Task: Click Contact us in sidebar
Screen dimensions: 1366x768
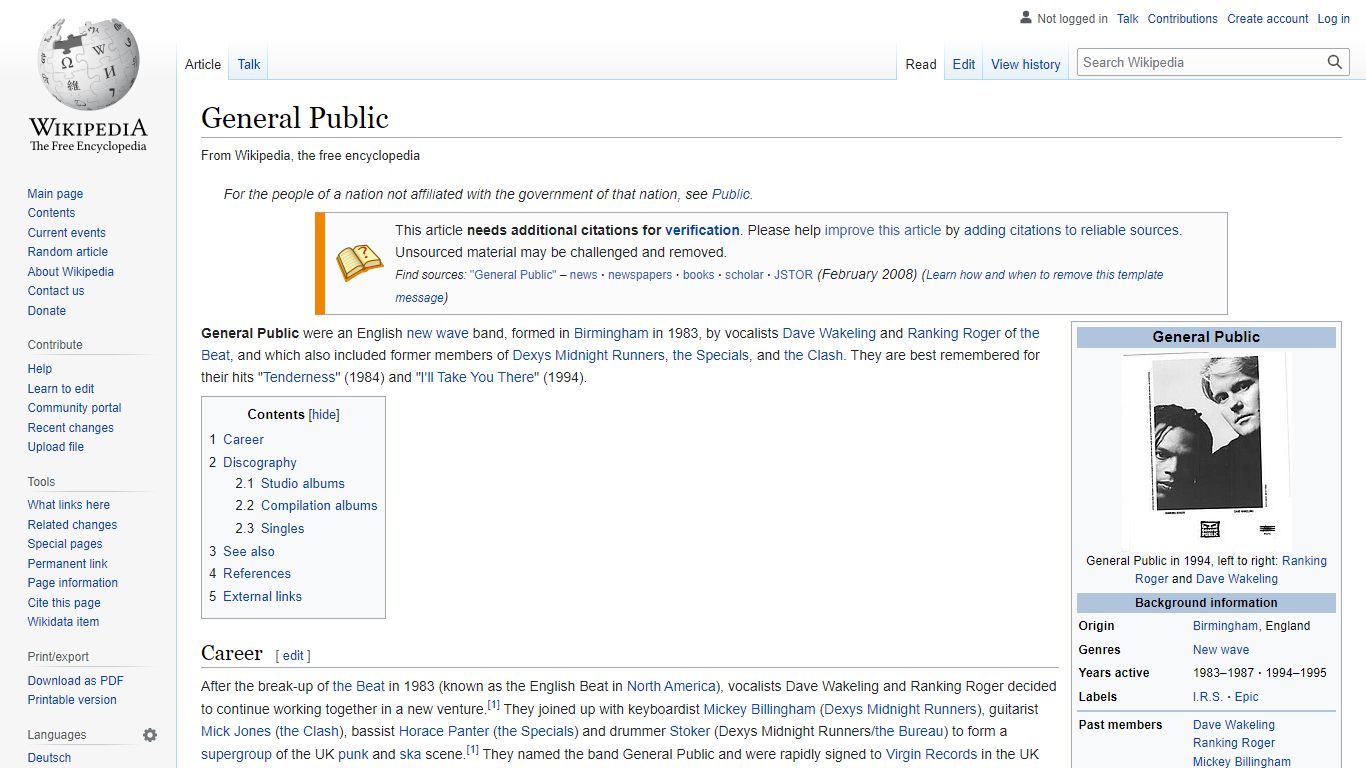Action: [56, 291]
